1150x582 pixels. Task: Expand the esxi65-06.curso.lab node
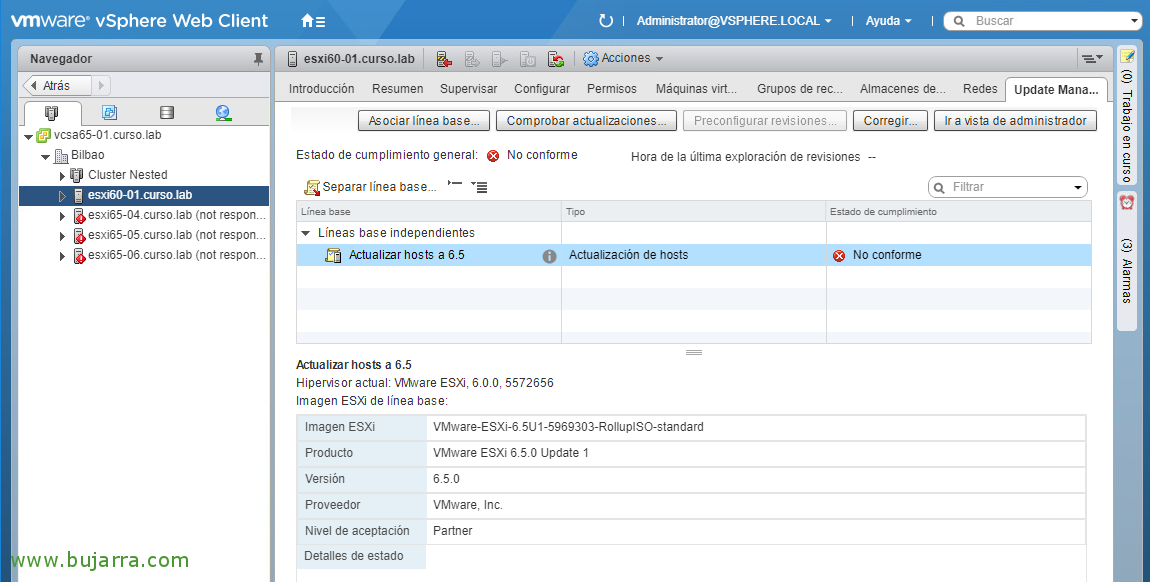(62, 256)
